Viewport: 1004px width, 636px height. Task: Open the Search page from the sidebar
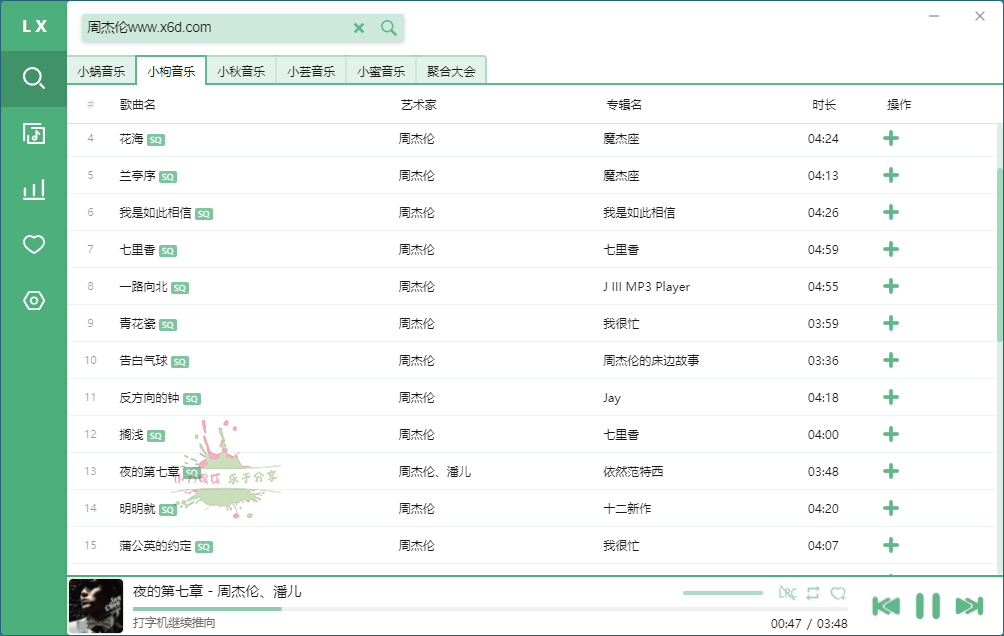point(33,77)
